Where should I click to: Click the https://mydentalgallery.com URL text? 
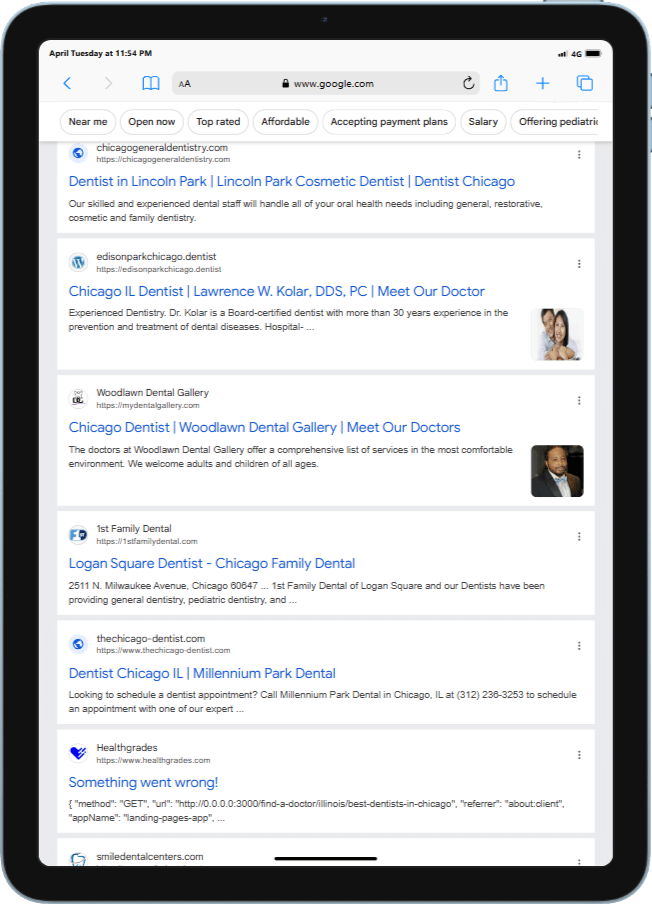click(x=148, y=405)
